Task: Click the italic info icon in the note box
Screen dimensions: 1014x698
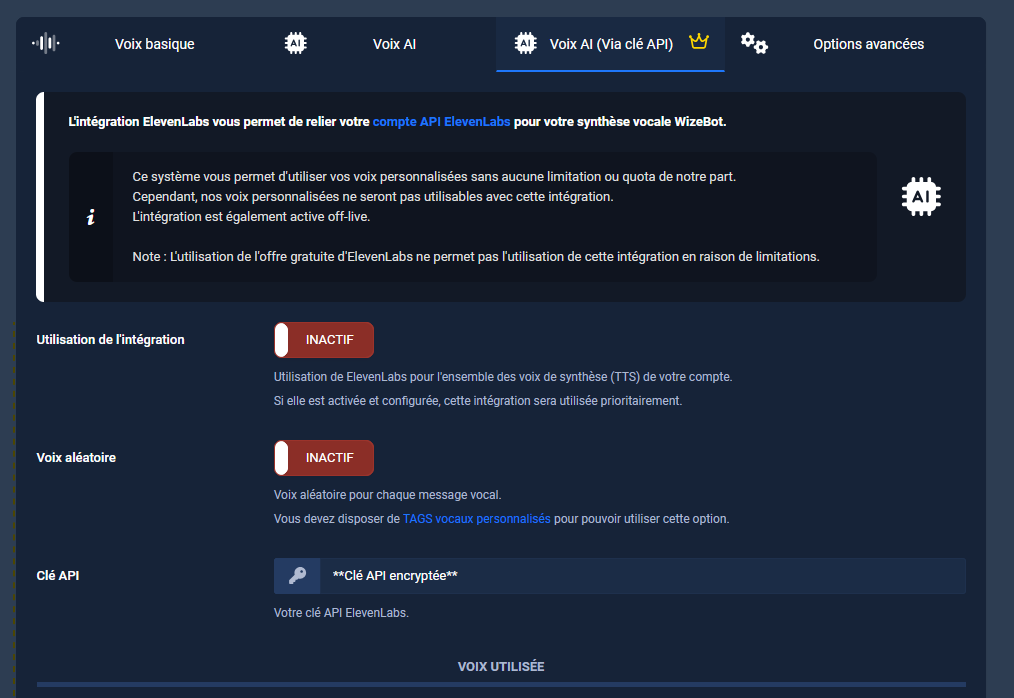Action: [x=91, y=217]
